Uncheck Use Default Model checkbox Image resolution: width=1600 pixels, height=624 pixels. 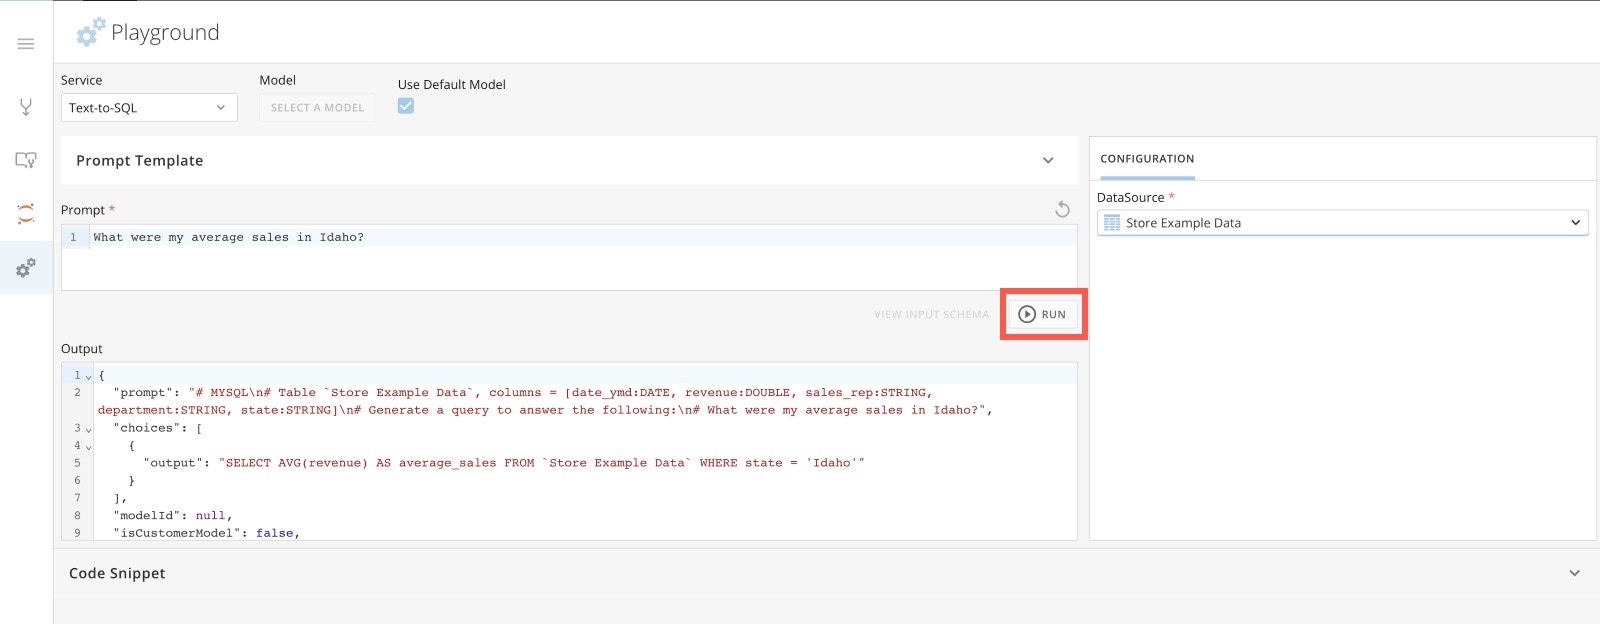coord(406,106)
